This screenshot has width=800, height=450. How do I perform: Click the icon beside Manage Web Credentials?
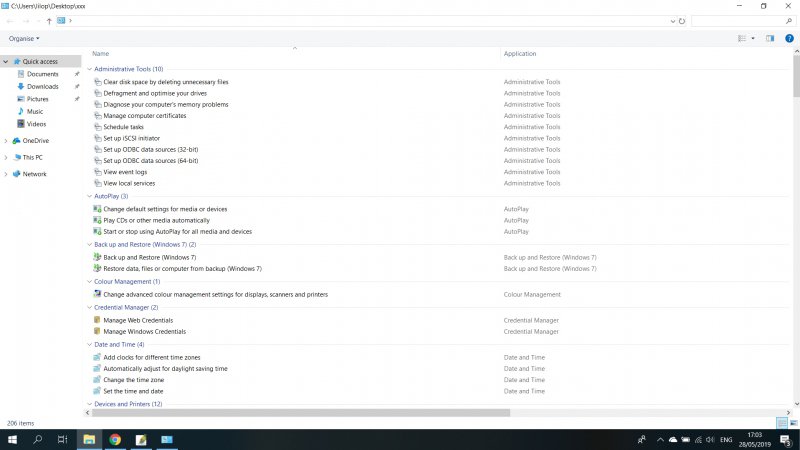97,320
